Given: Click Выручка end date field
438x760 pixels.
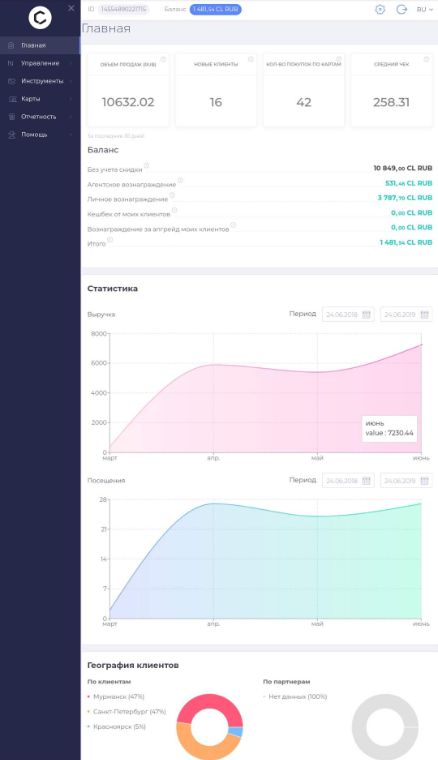Looking at the screenshot, I should coord(406,315).
